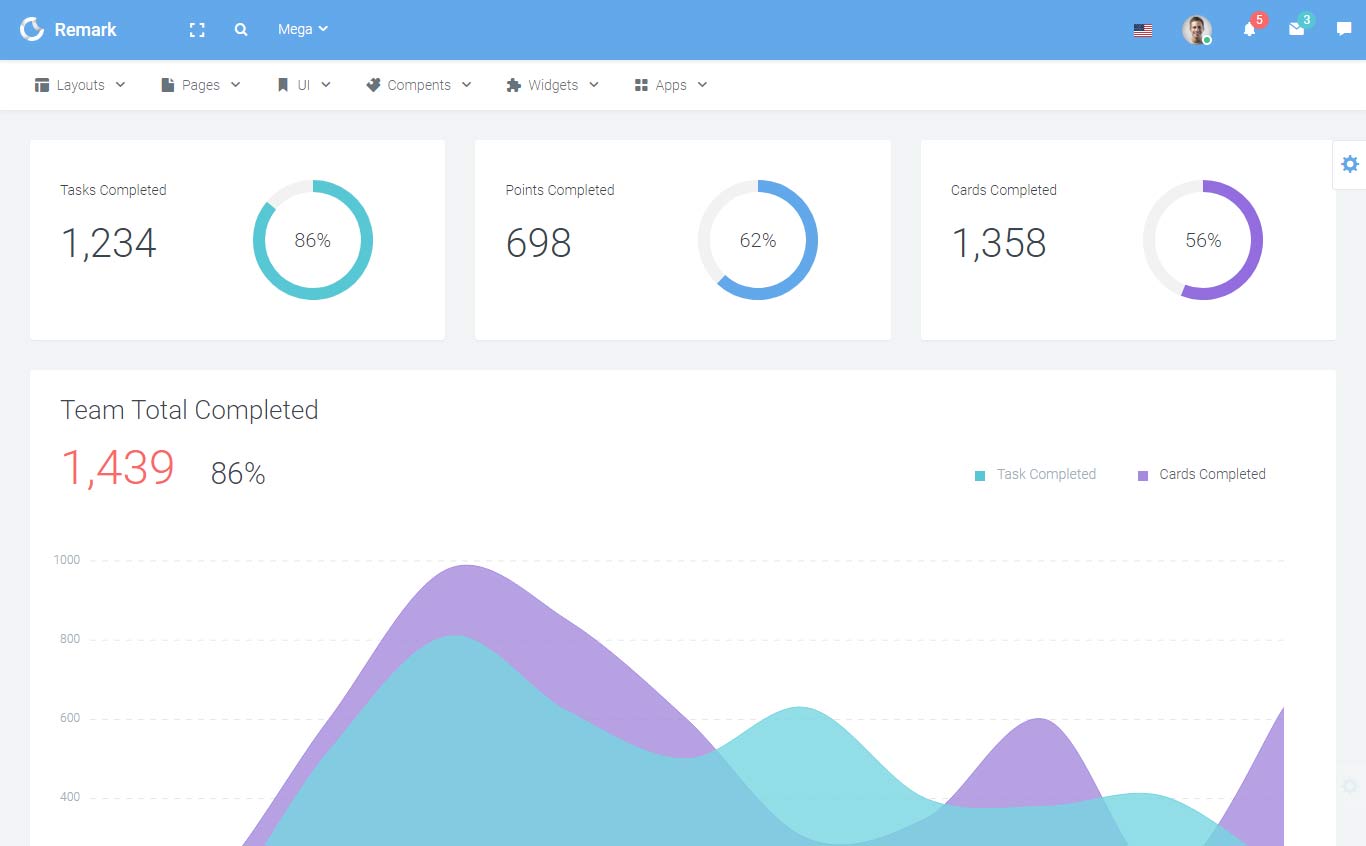Open the Pages menu label
The image size is (1366, 846).
click(x=201, y=85)
